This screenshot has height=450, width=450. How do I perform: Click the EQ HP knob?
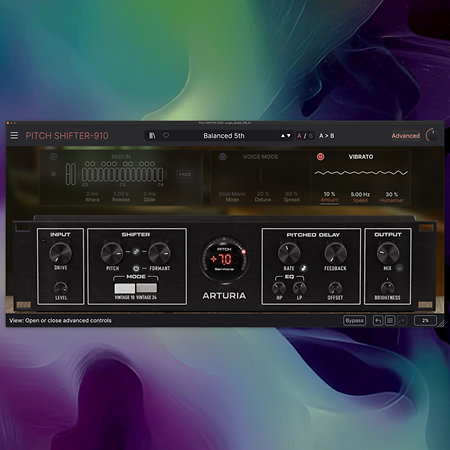point(279,288)
